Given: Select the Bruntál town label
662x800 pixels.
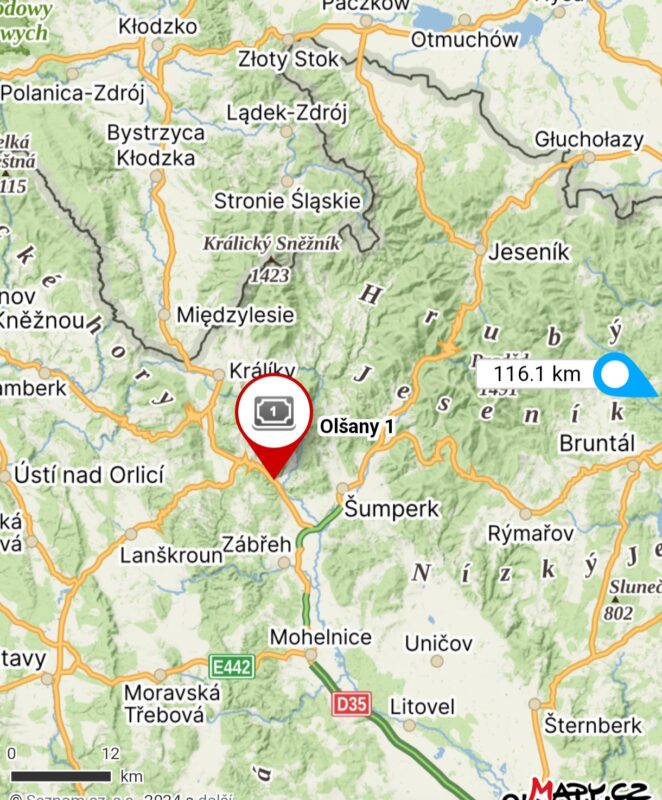Looking at the screenshot, I should (596, 443).
